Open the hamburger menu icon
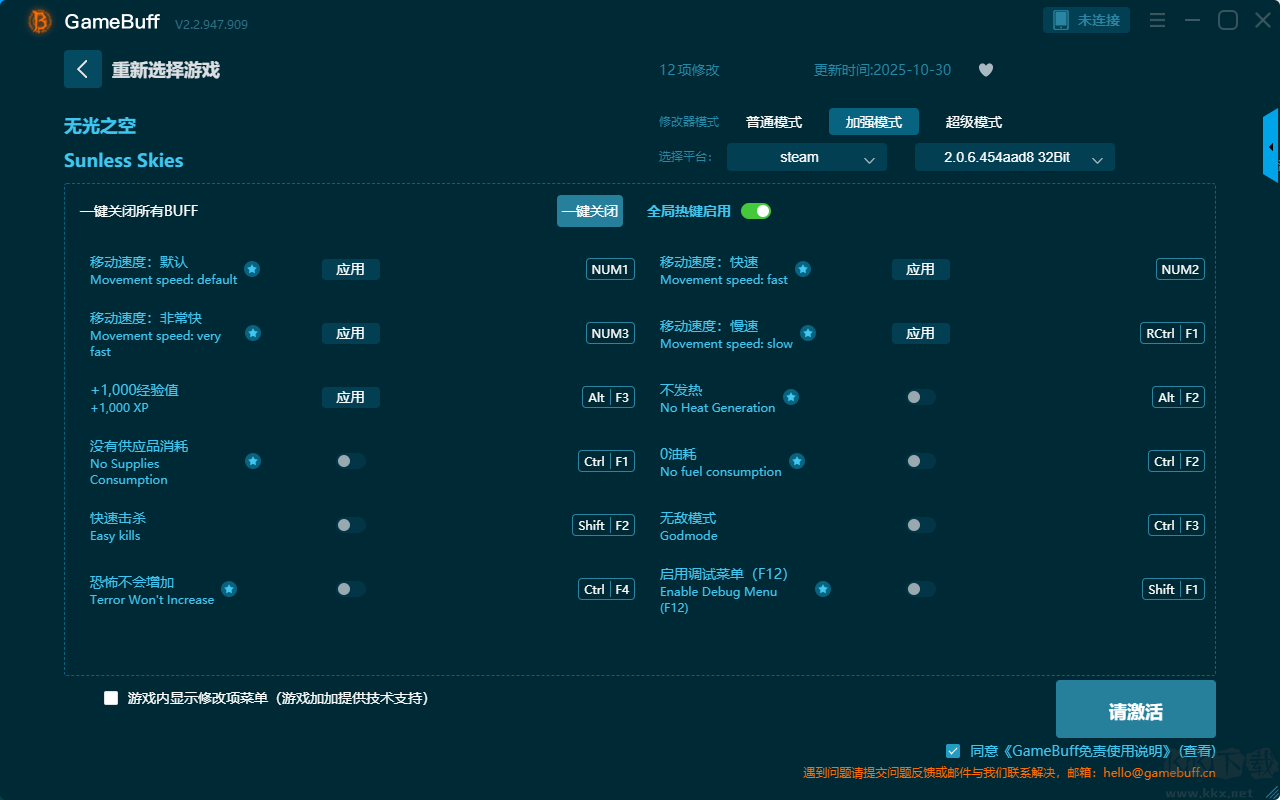Viewport: 1280px width, 800px height. 1157,21
